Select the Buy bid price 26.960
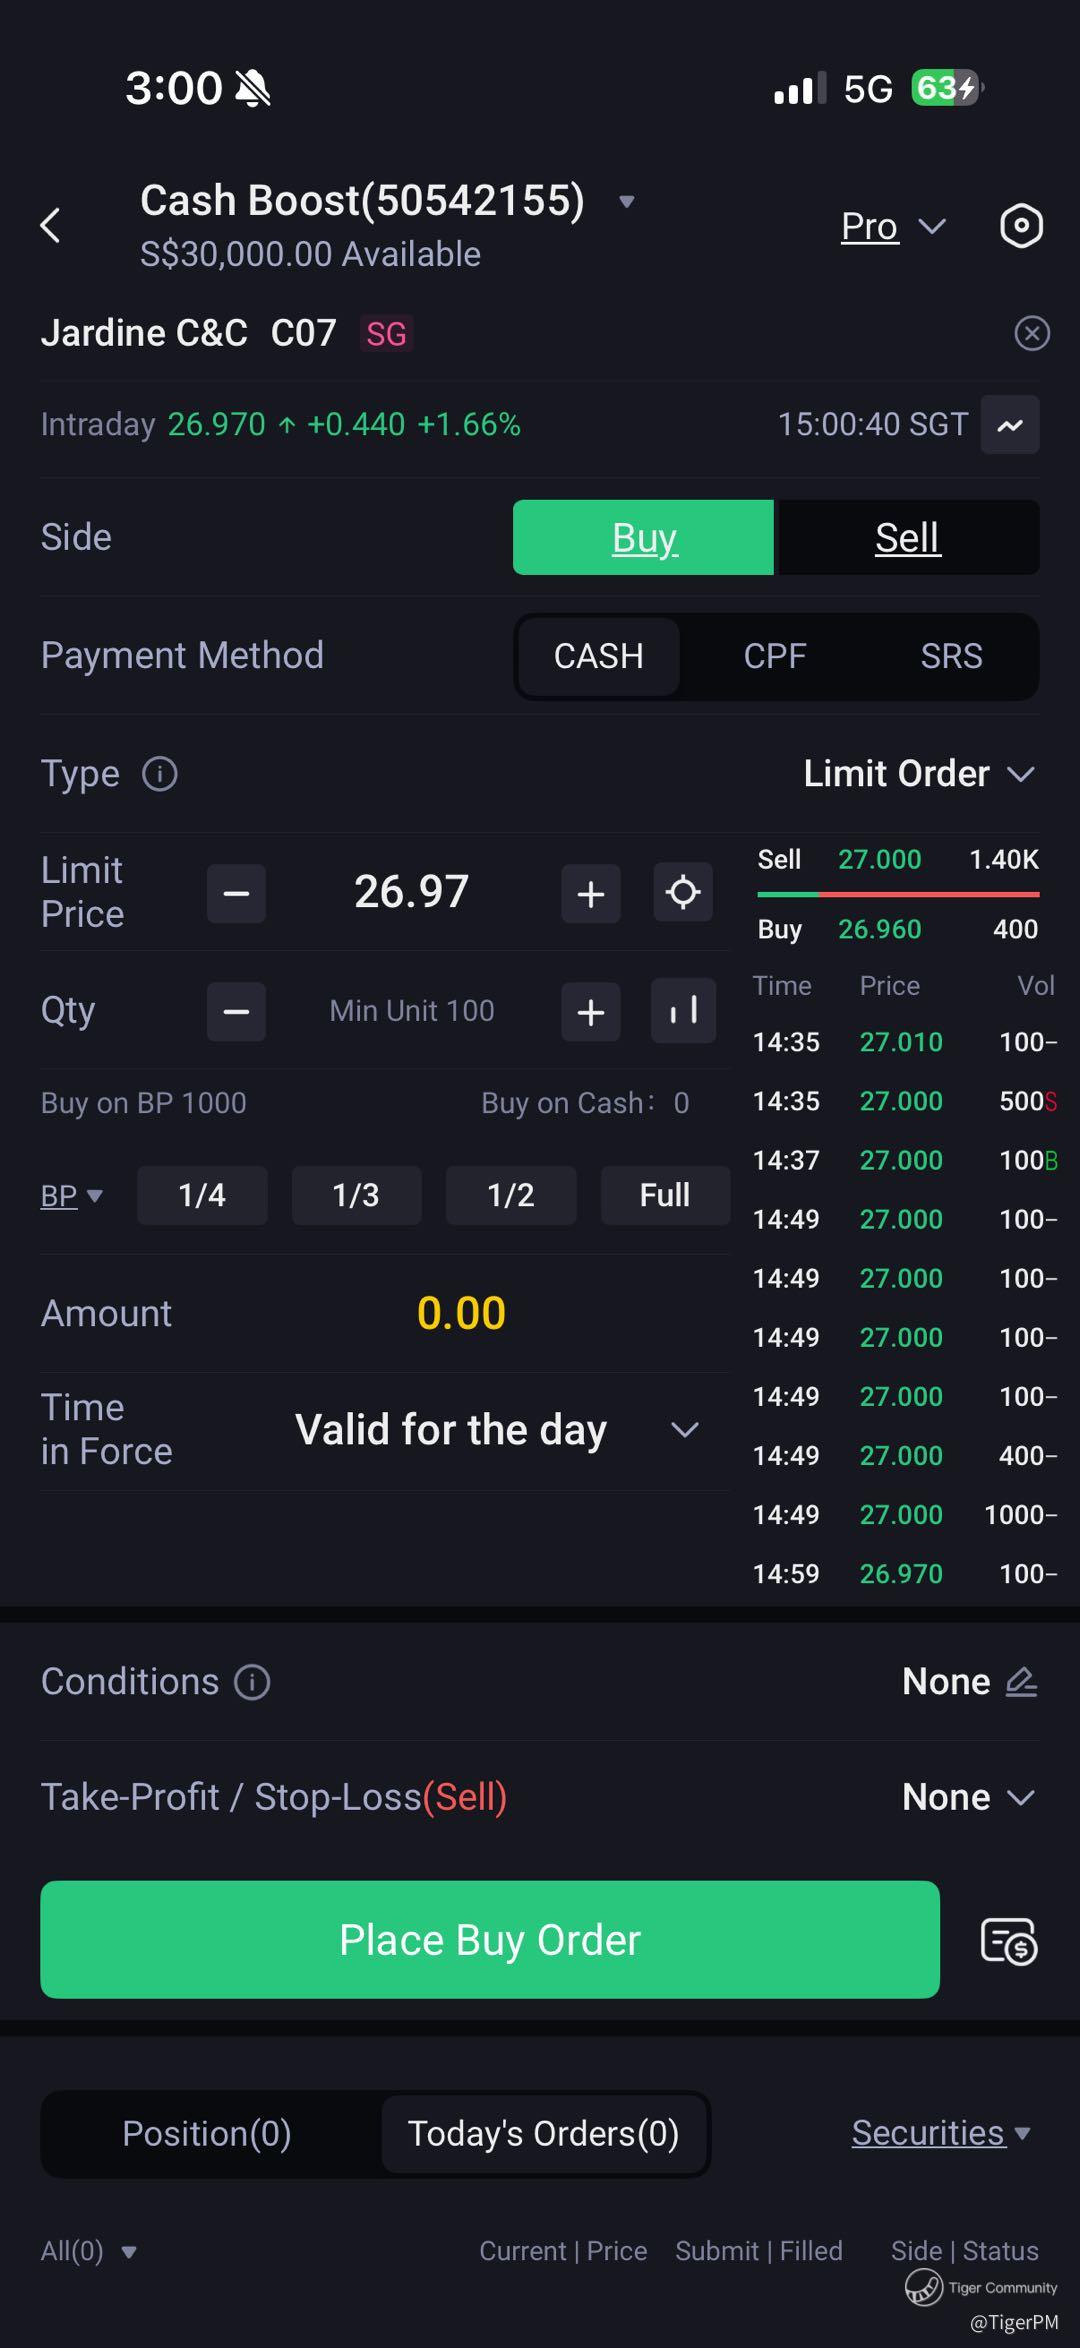The width and height of the screenshot is (1080, 2348). [880, 930]
